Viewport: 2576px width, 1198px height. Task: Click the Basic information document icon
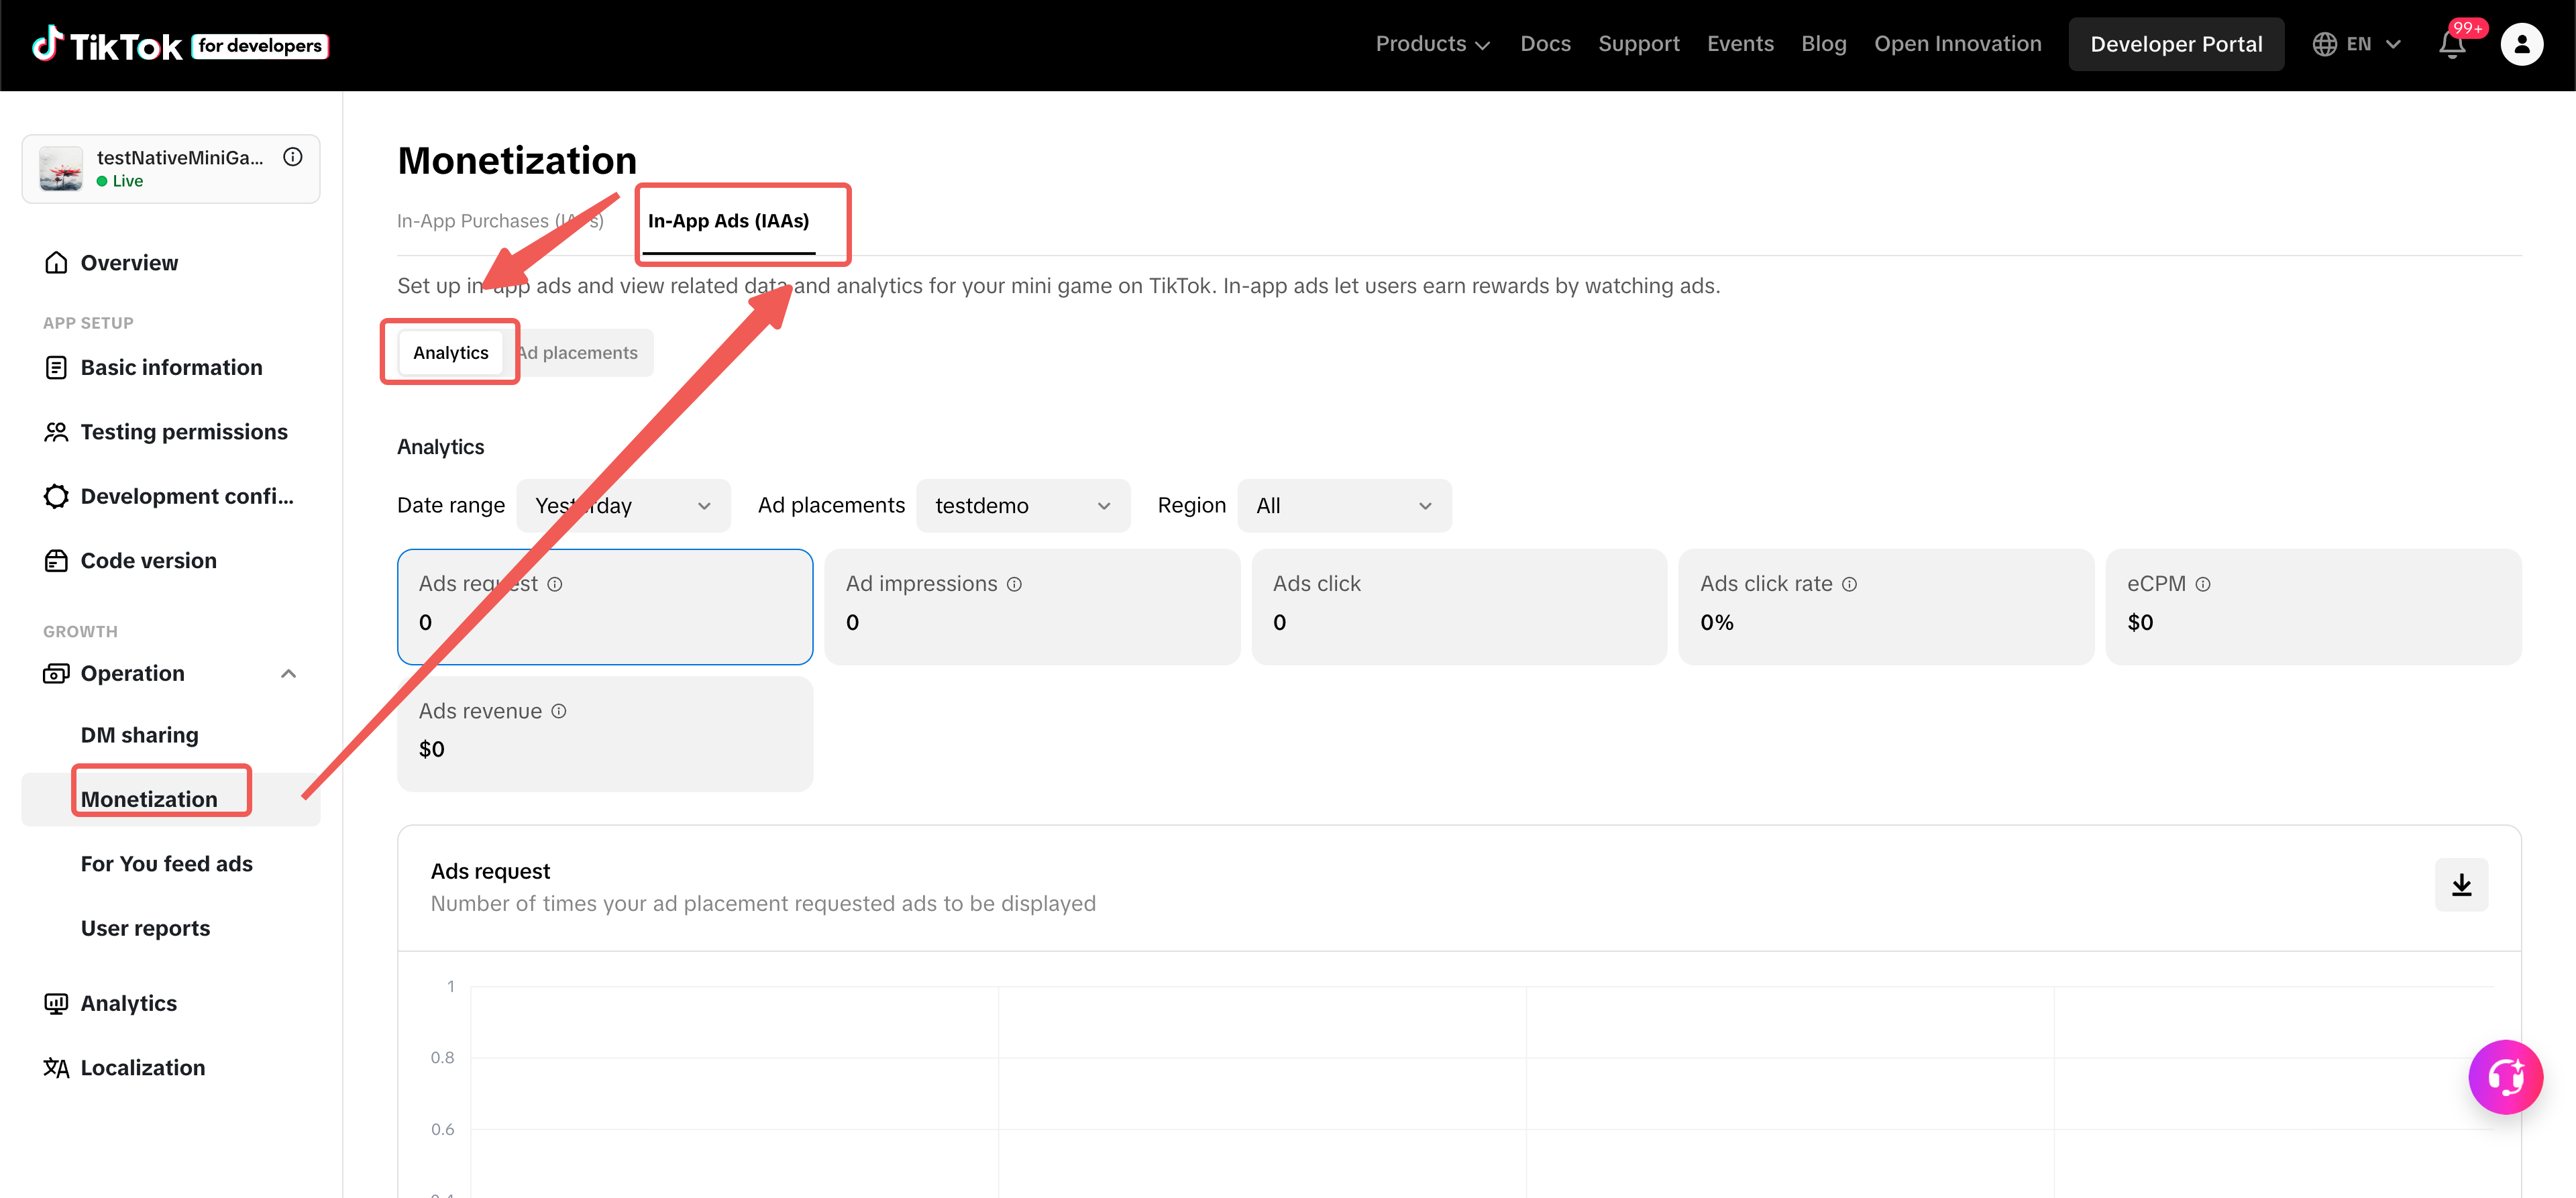click(x=56, y=368)
